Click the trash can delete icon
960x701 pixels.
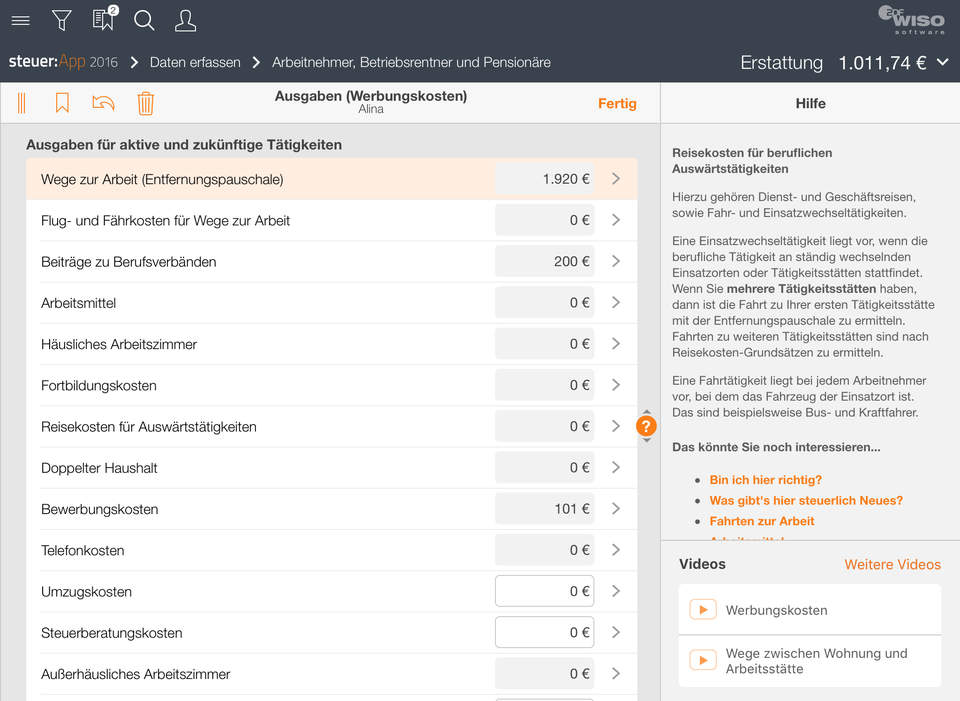point(146,103)
